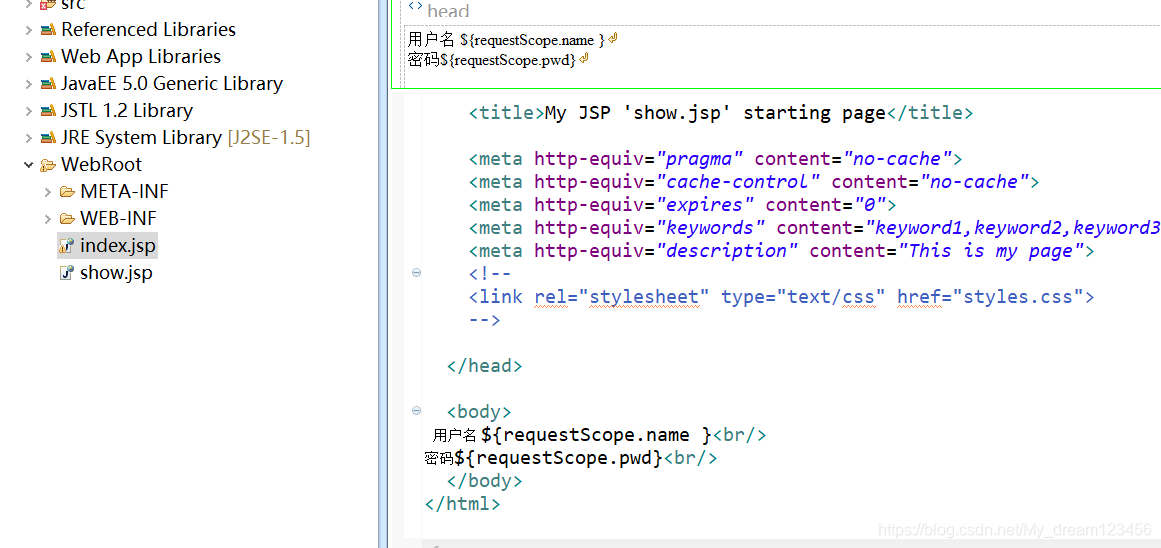Click ${requestScope.pwd} in source code

(558, 458)
